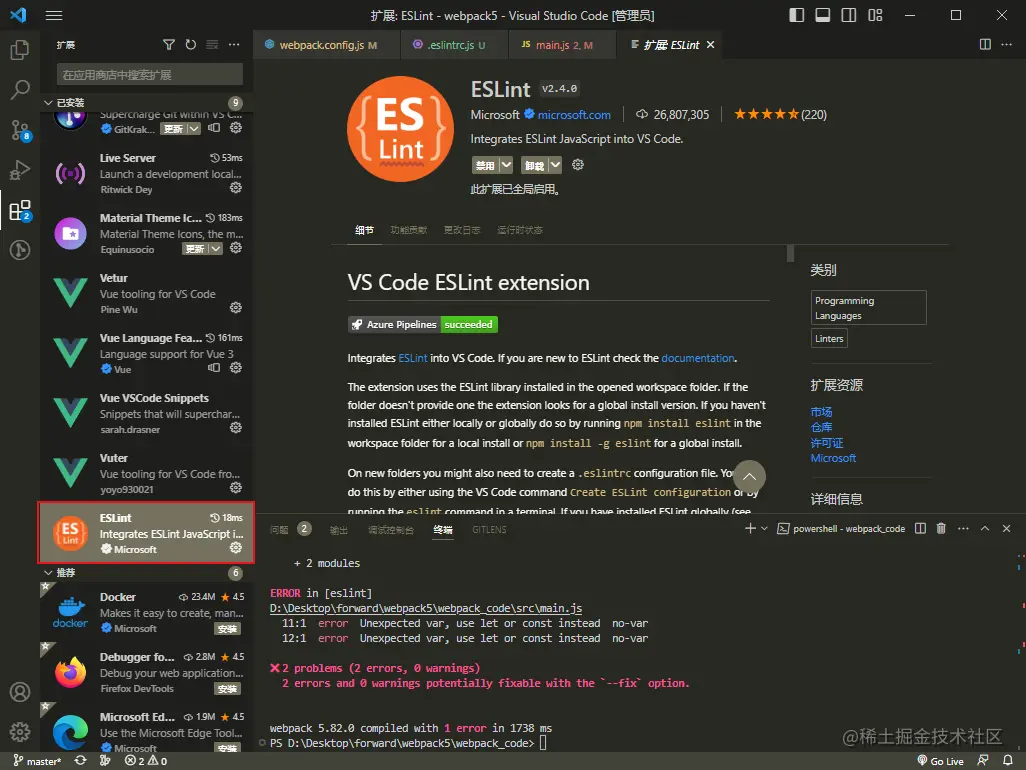1026x770 pixels.
Task: Clear extensions search results icon
Action: click(x=212, y=44)
